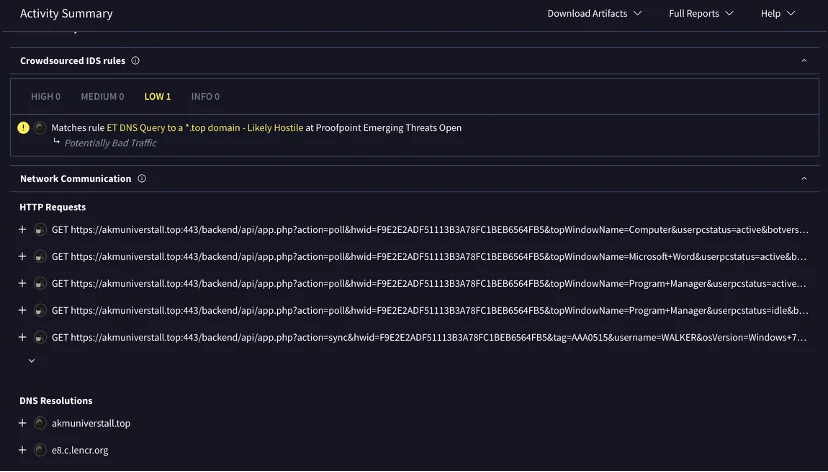Click circular icon beside the action=sync GET request
Viewport: 828px width, 472px height.
click(x=40, y=337)
